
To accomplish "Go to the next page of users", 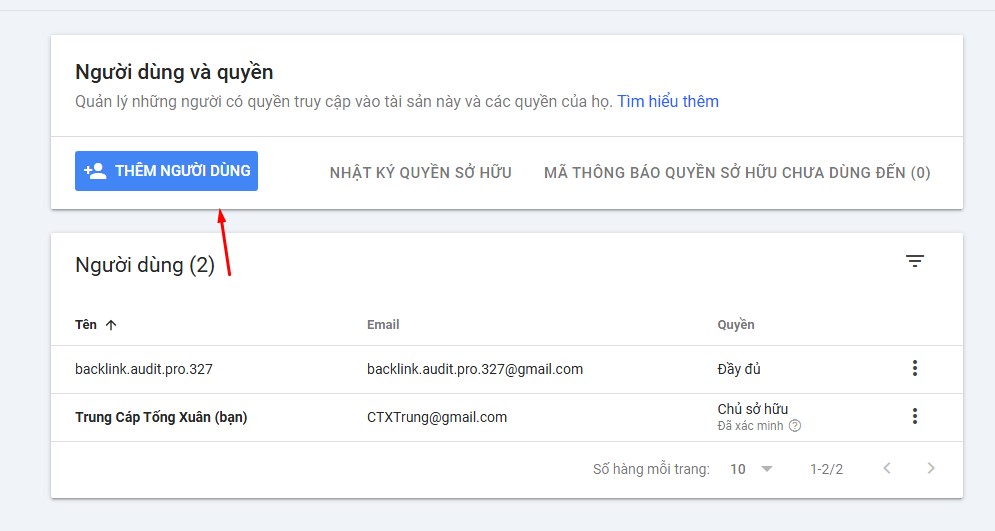I will coord(931,469).
